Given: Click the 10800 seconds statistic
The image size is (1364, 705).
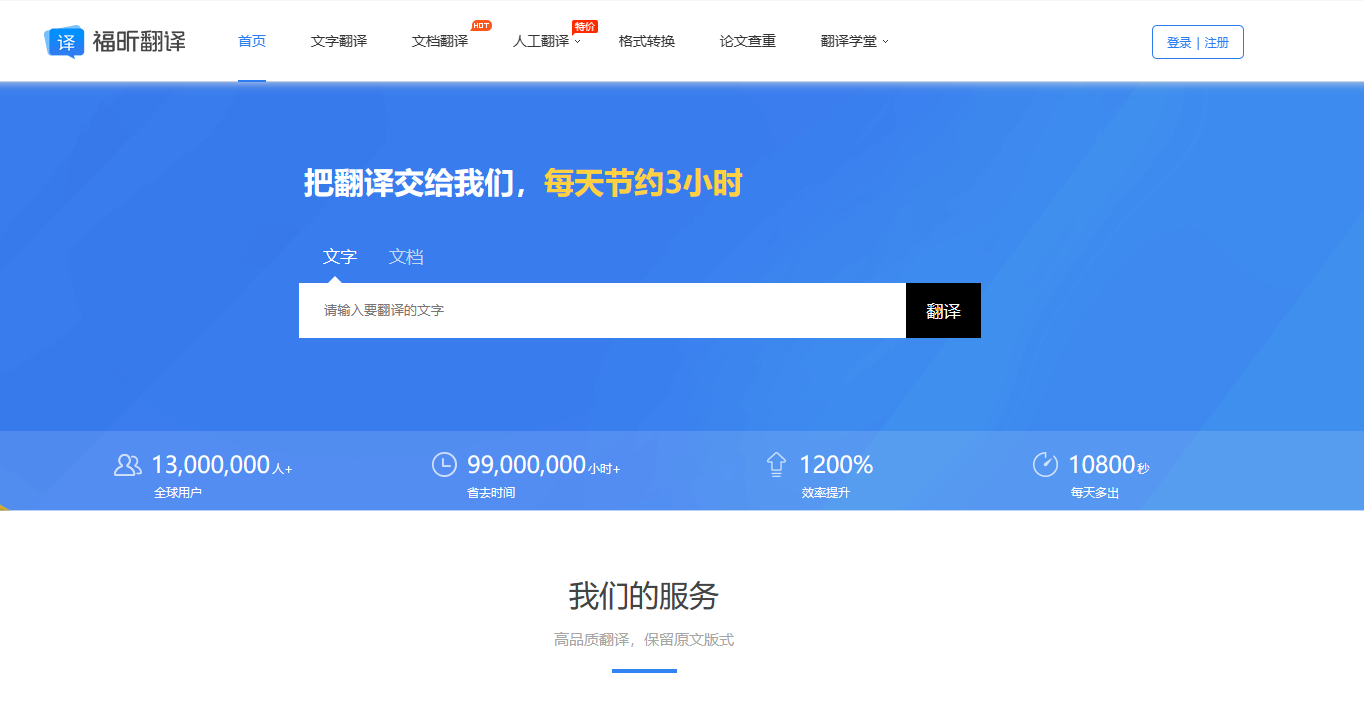Looking at the screenshot, I should 1102,465.
